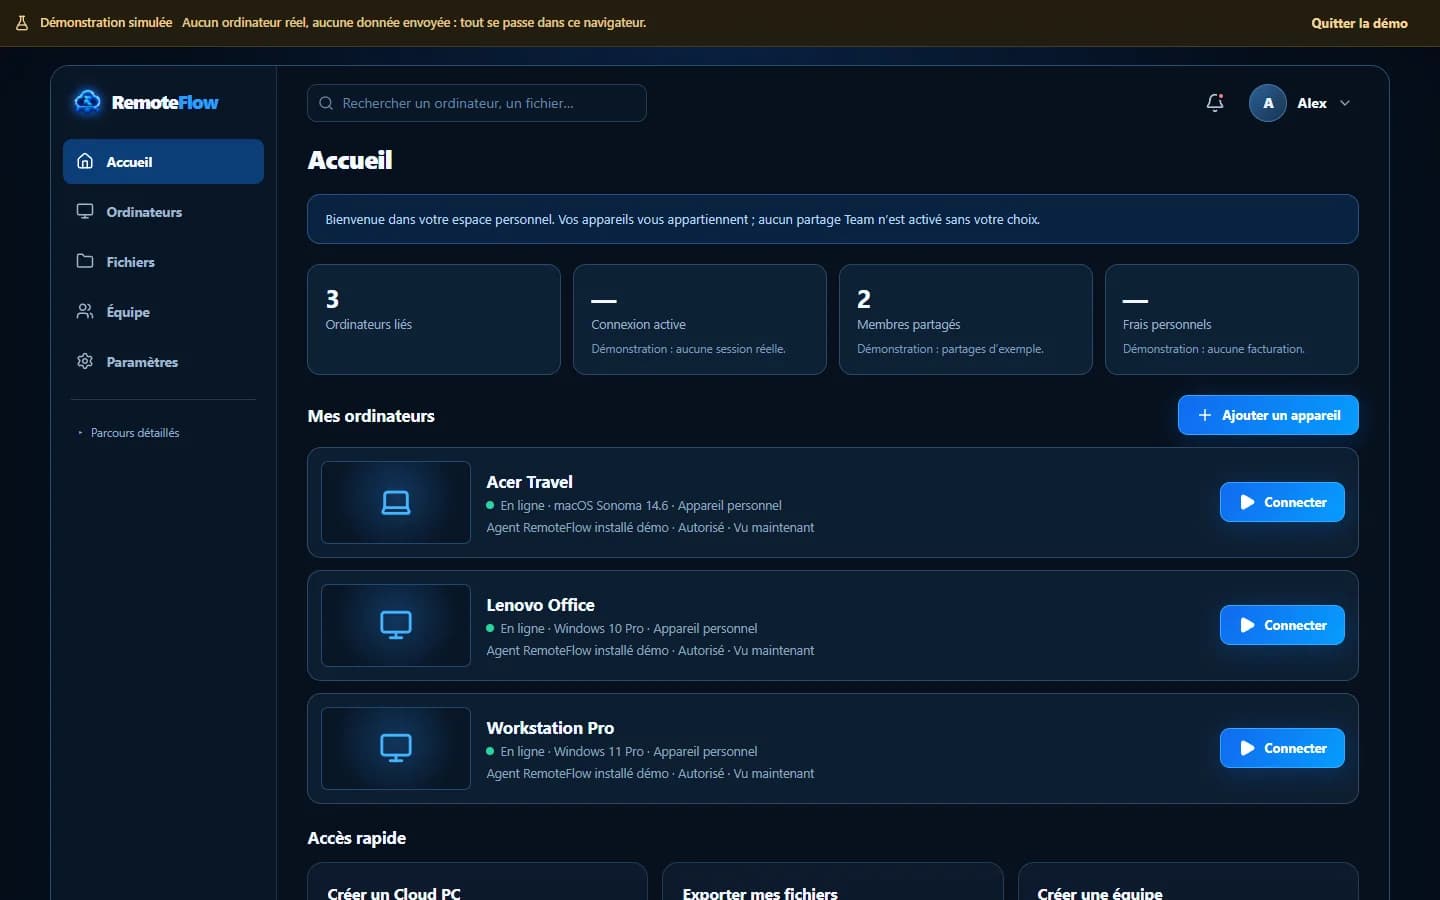Click the Workstation Pro device name
Viewport: 1440px width, 900px height.
click(x=550, y=728)
